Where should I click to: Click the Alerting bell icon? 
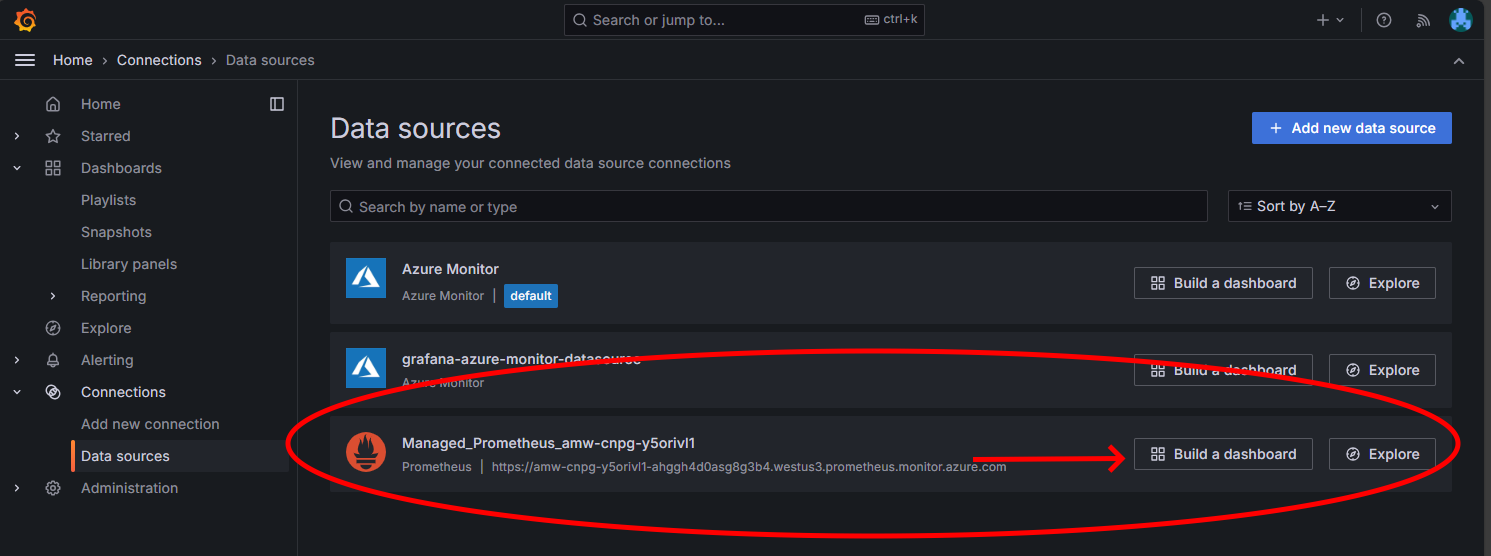coord(54,360)
